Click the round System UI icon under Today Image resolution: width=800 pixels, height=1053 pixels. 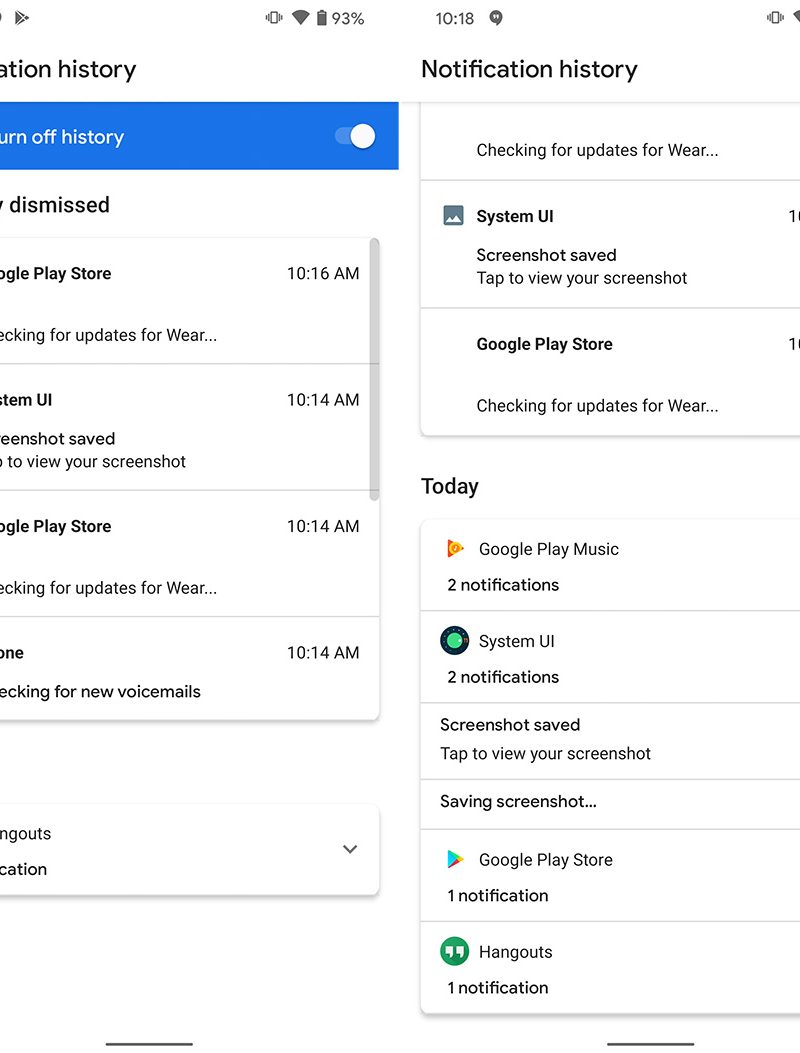click(455, 641)
